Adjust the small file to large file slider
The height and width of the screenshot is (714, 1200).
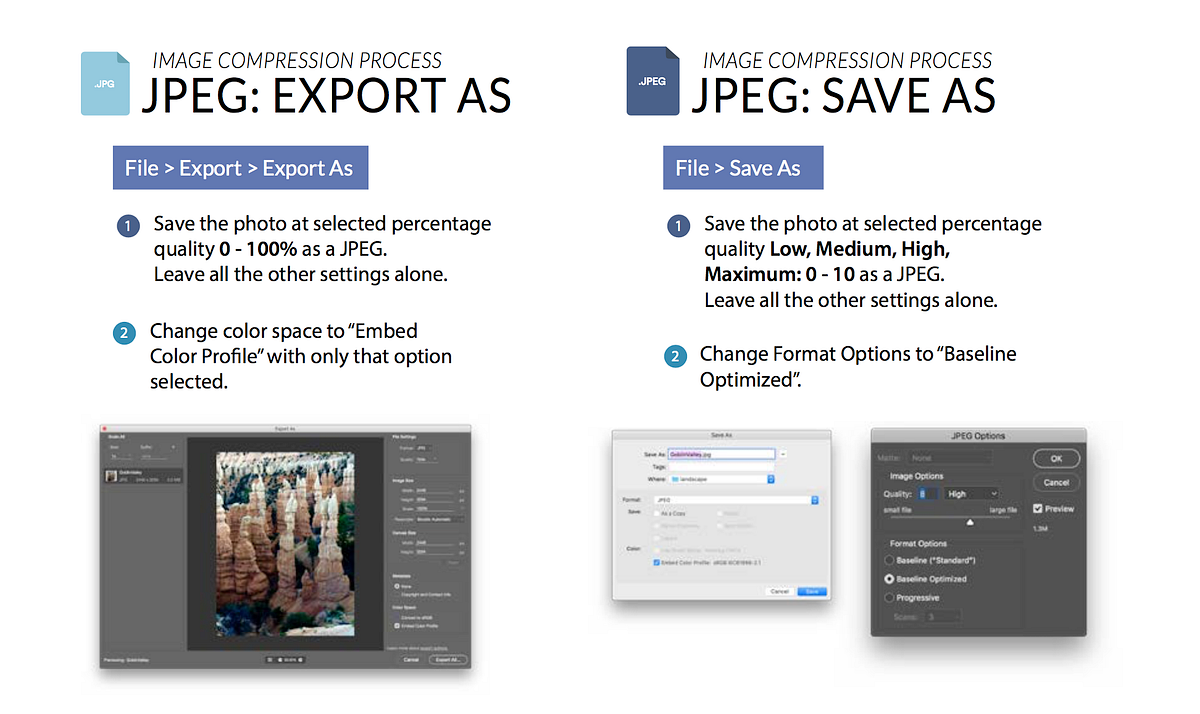pos(970,522)
